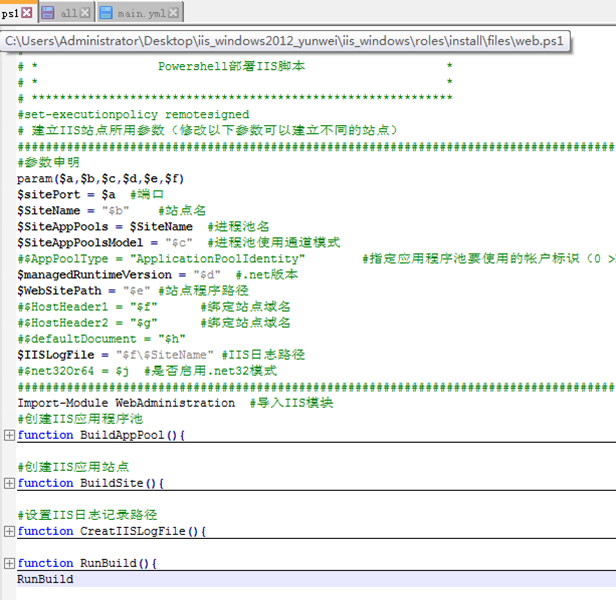Click the function BuildSite(){ text
Screen dimensions: 616x600
coord(90,483)
